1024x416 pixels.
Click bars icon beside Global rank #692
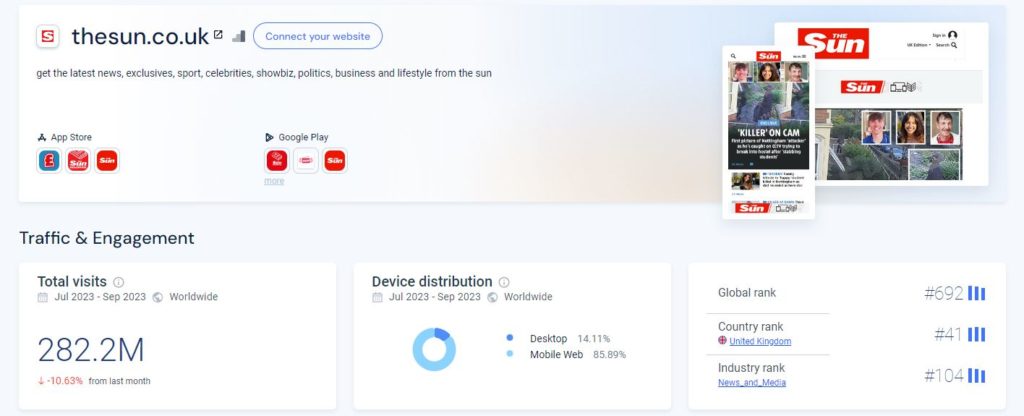click(976, 293)
